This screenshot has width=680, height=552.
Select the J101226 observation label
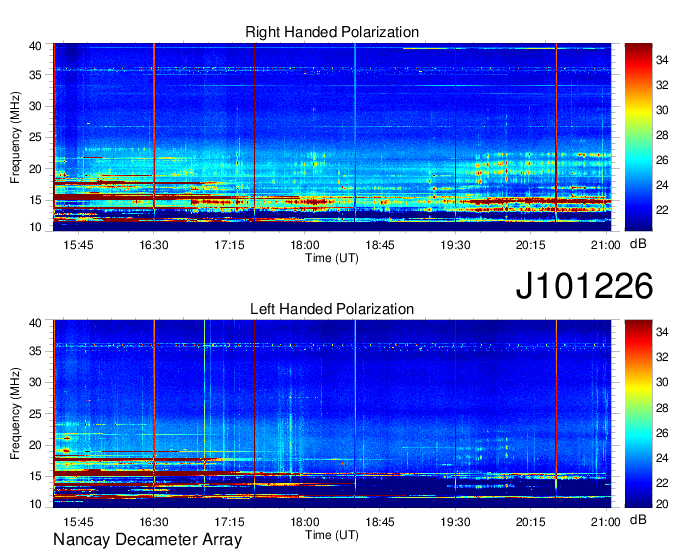pos(584,286)
